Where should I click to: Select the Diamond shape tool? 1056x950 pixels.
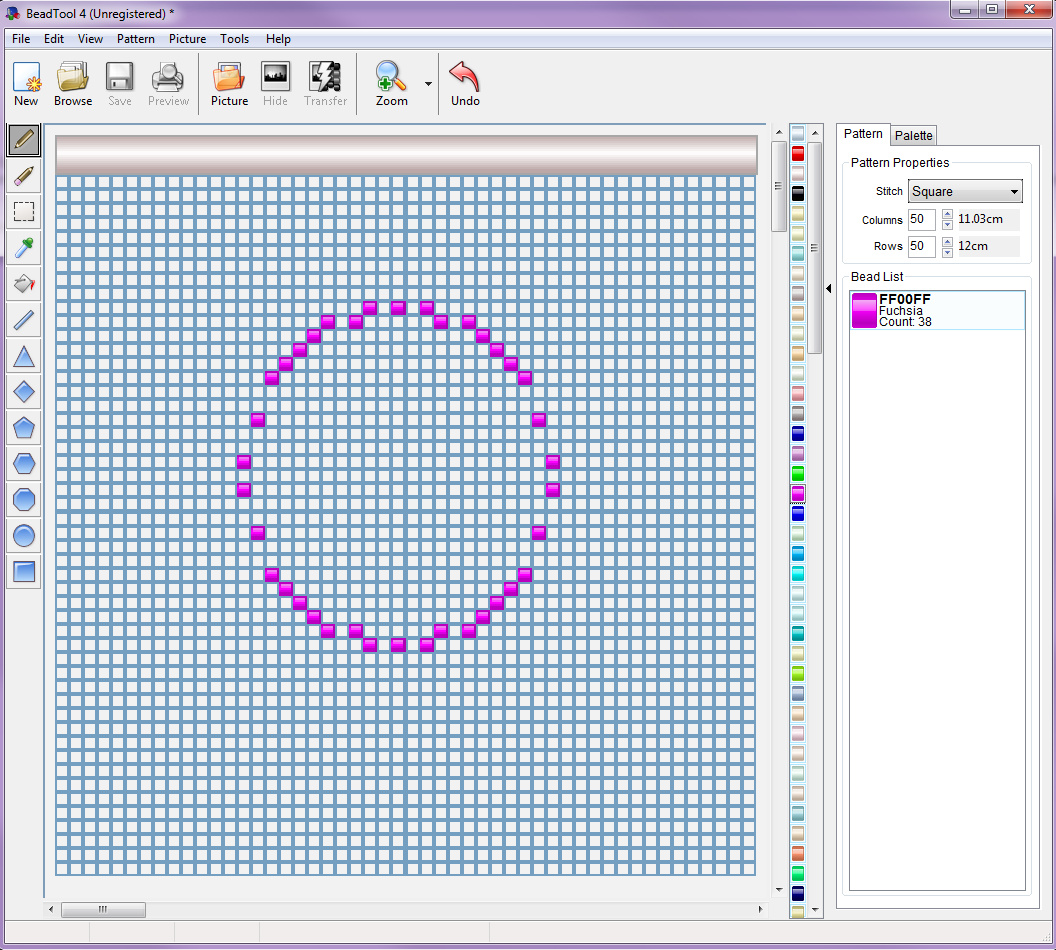click(24, 392)
